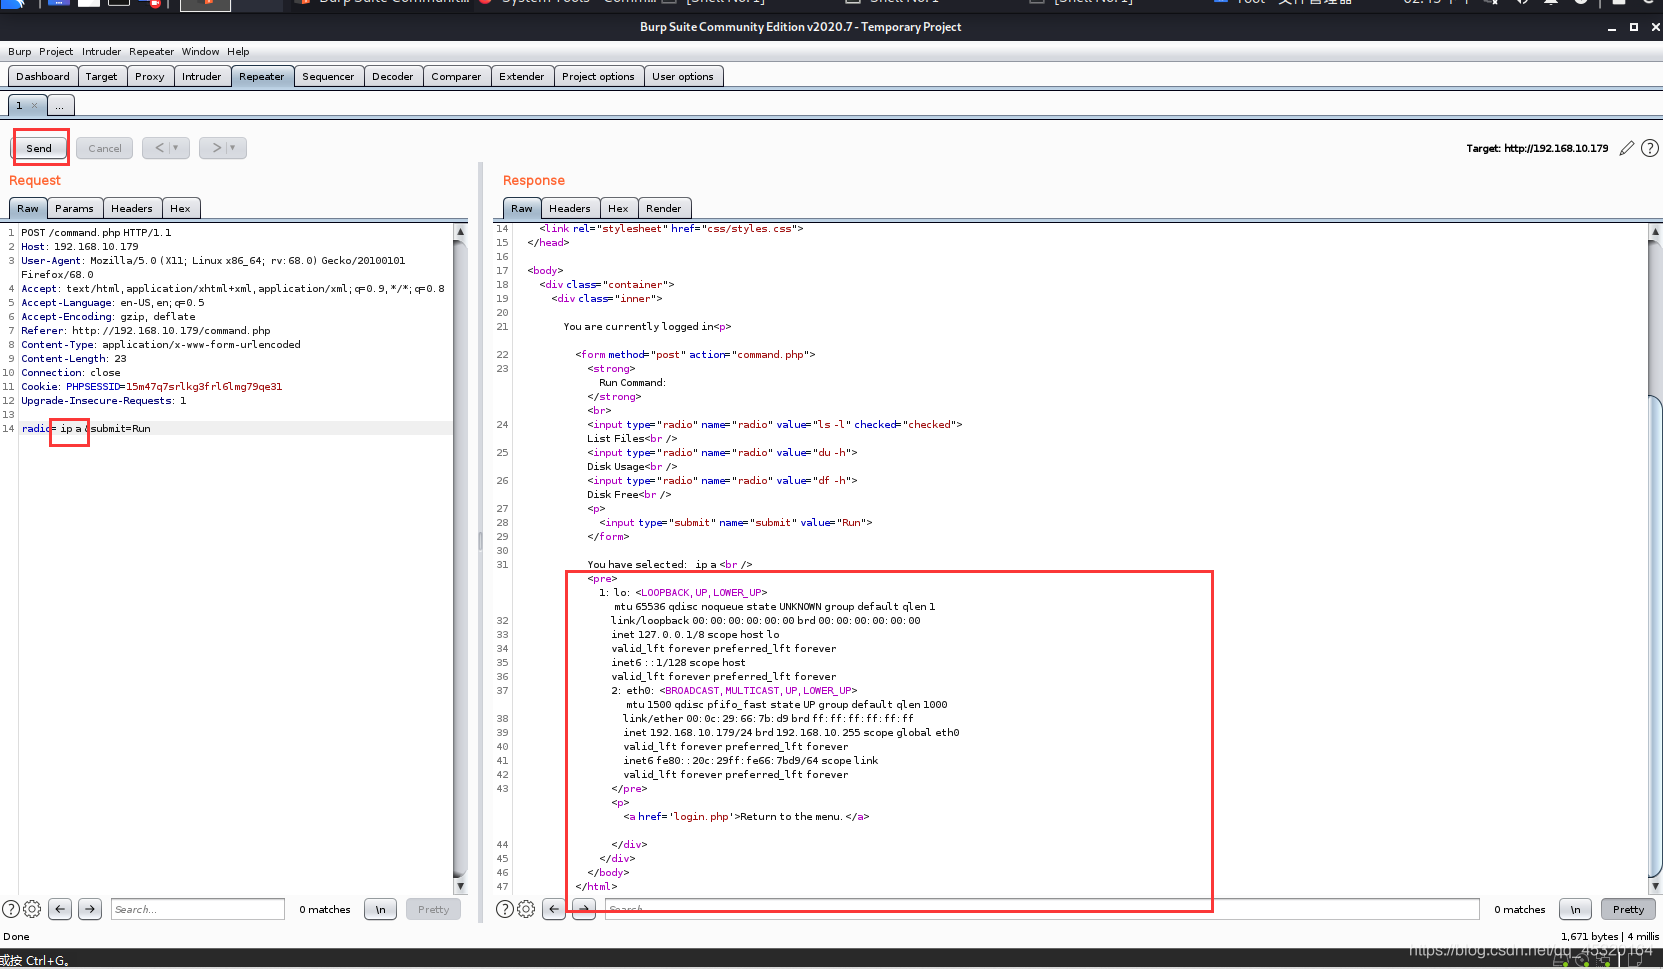This screenshot has height=969, width=1663.
Task: Open Repeater help question-mark icon near target
Action: (x=1650, y=148)
